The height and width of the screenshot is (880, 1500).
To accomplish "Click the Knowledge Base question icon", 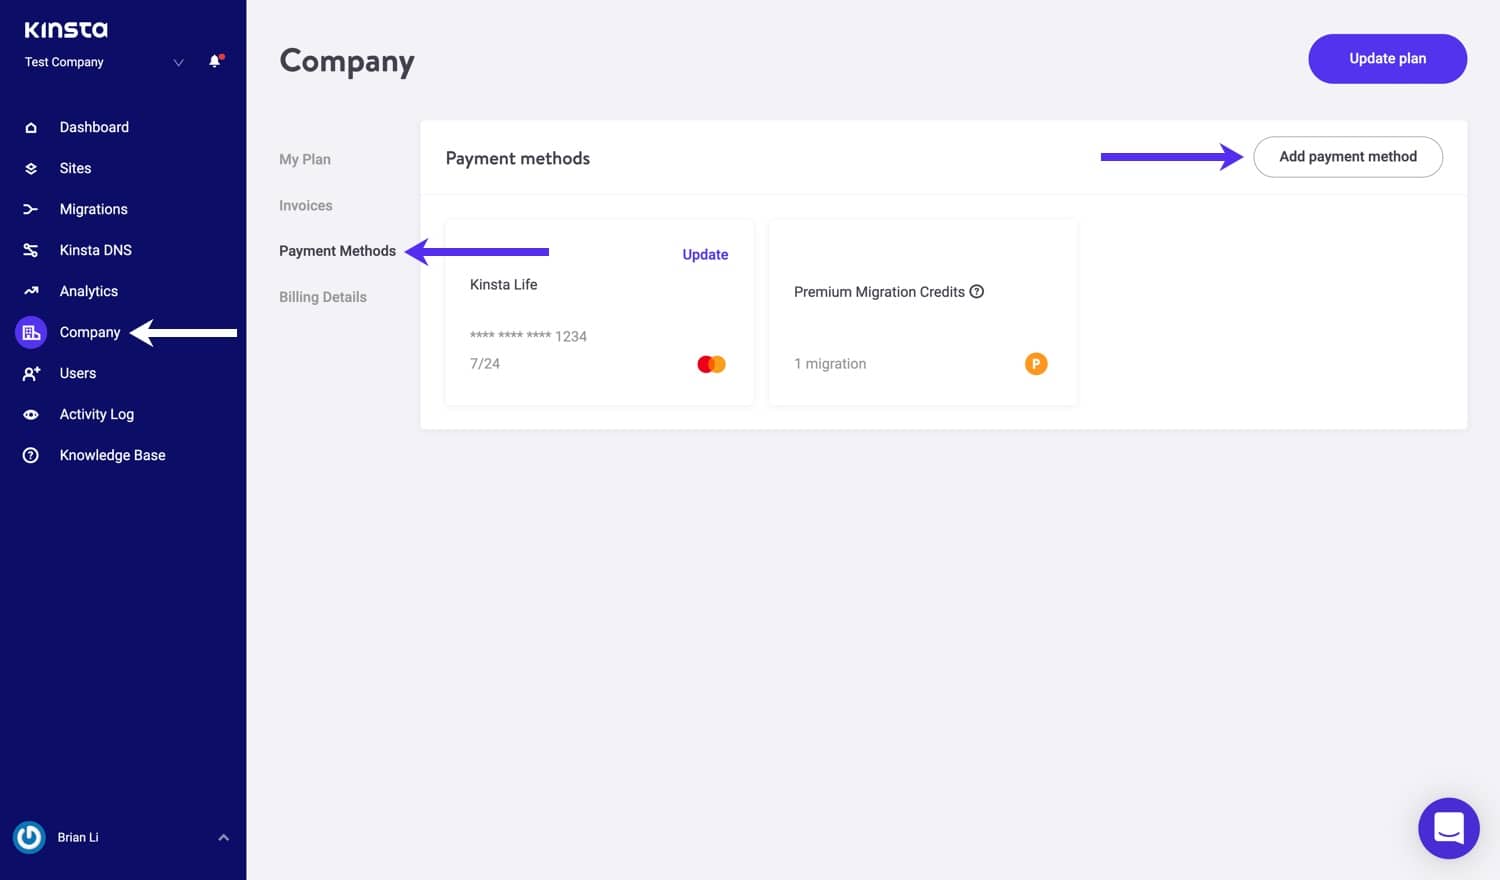I will tap(31, 455).
